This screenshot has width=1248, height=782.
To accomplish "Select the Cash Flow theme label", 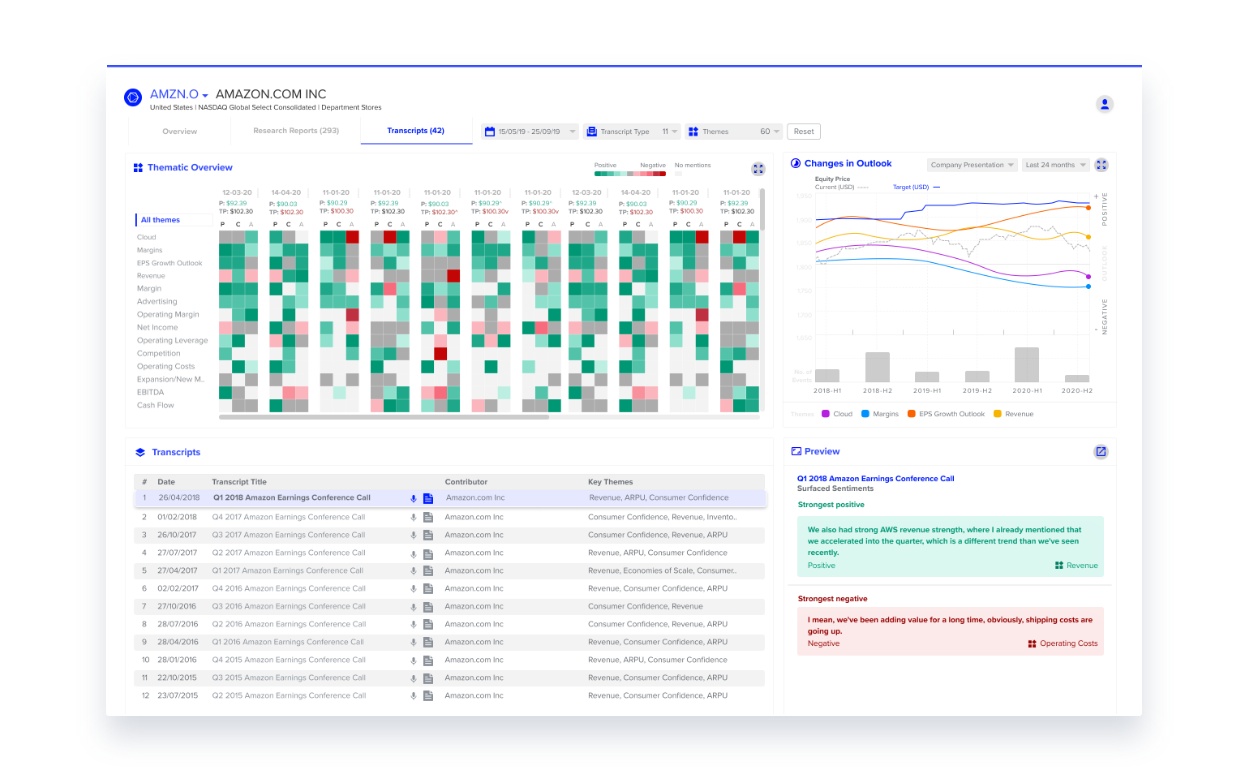I will tap(155, 405).
